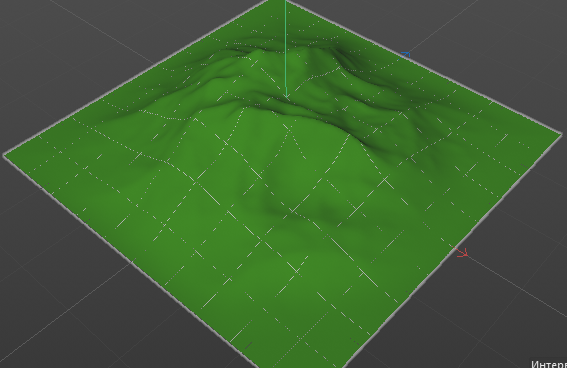
Task: Click the red X-axis arrow handle
Action: click(x=462, y=253)
